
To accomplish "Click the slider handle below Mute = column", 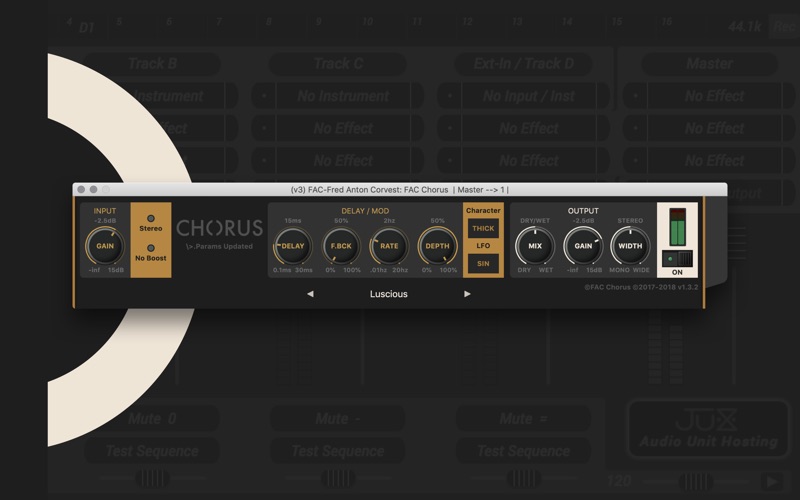I will pyautogui.click(x=523, y=479).
